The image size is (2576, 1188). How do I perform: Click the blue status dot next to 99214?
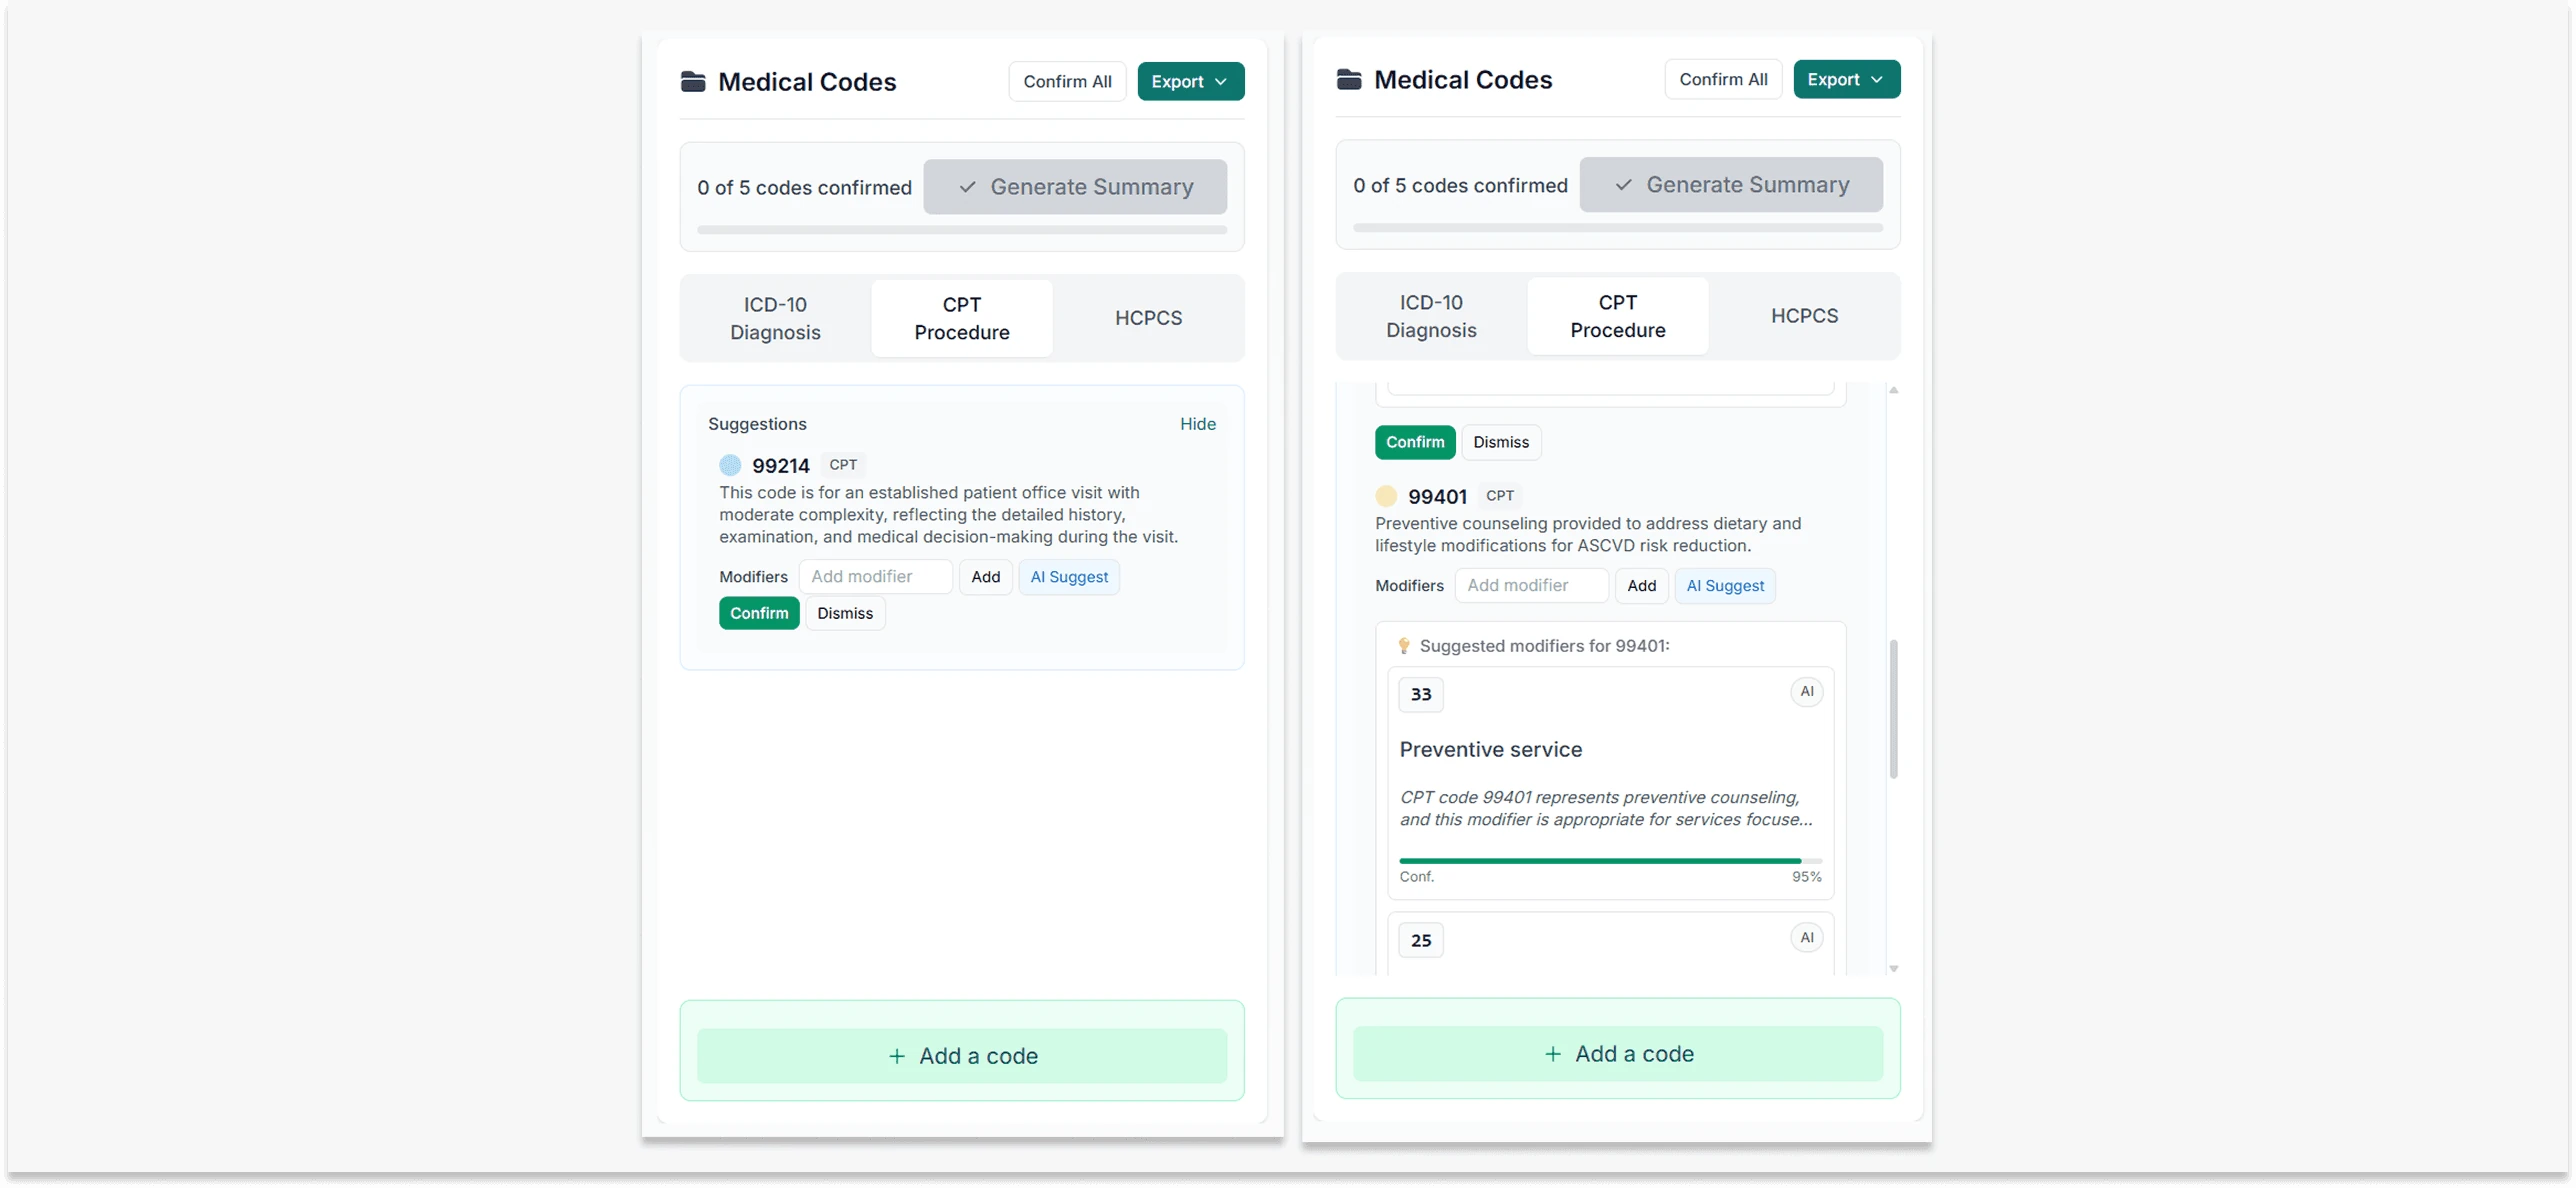tap(730, 465)
